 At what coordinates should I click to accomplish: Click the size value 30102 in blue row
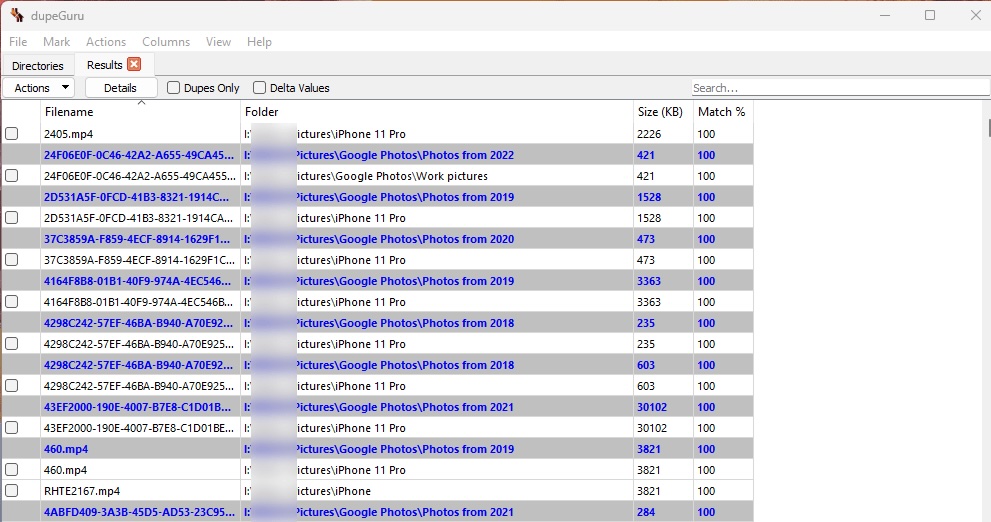(652, 407)
